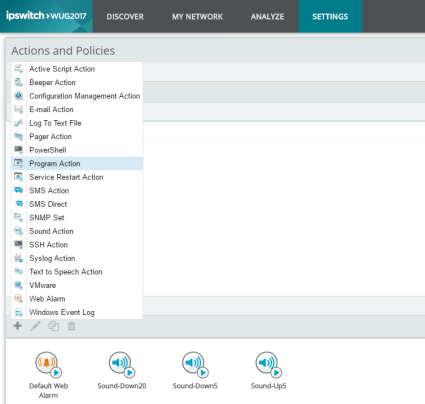This screenshot has height=404, width=425.
Task: Select SNMP Set from the menu
Action: tap(77, 218)
